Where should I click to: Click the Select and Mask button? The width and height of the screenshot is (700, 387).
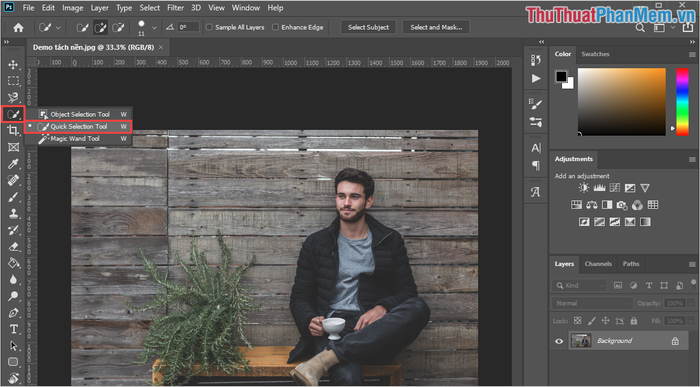(x=436, y=27)
